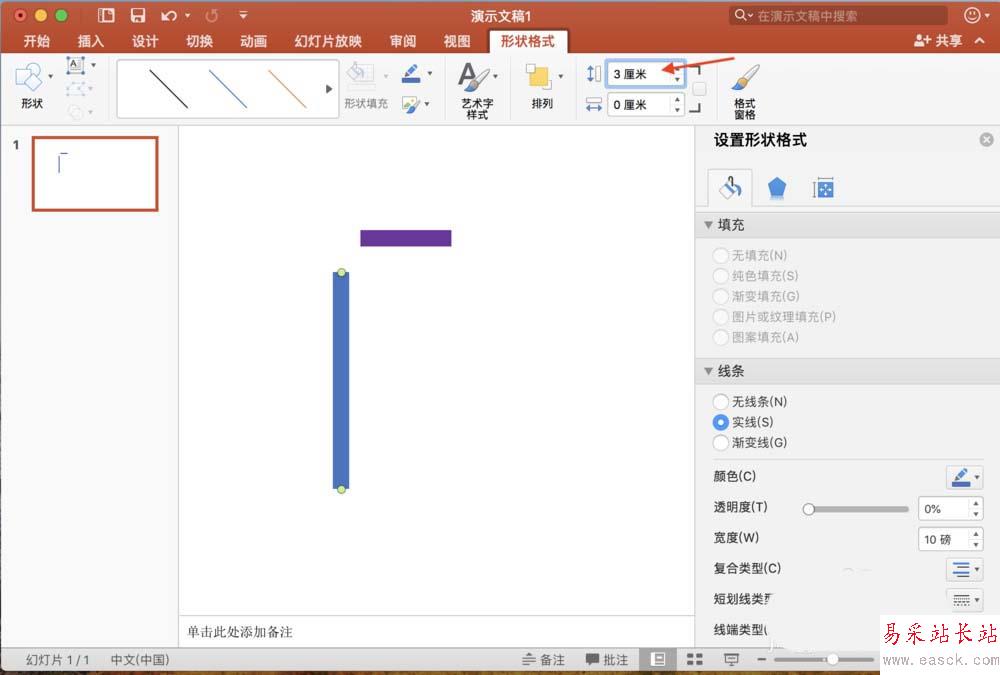This screenshot has height=675, width=1000.
Task: Select No Fill (无填充) radio button
Action: (x=720, y=255)
